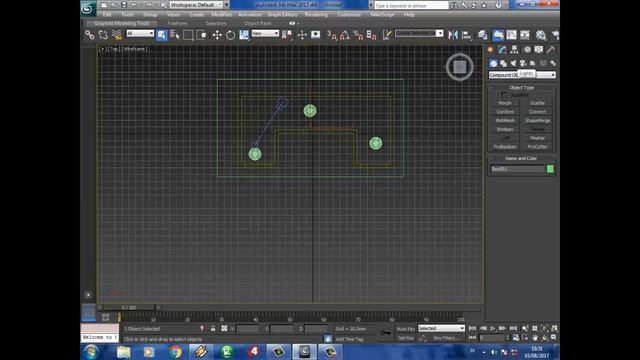Activate the Select Object tool

[x=162, y=35]
